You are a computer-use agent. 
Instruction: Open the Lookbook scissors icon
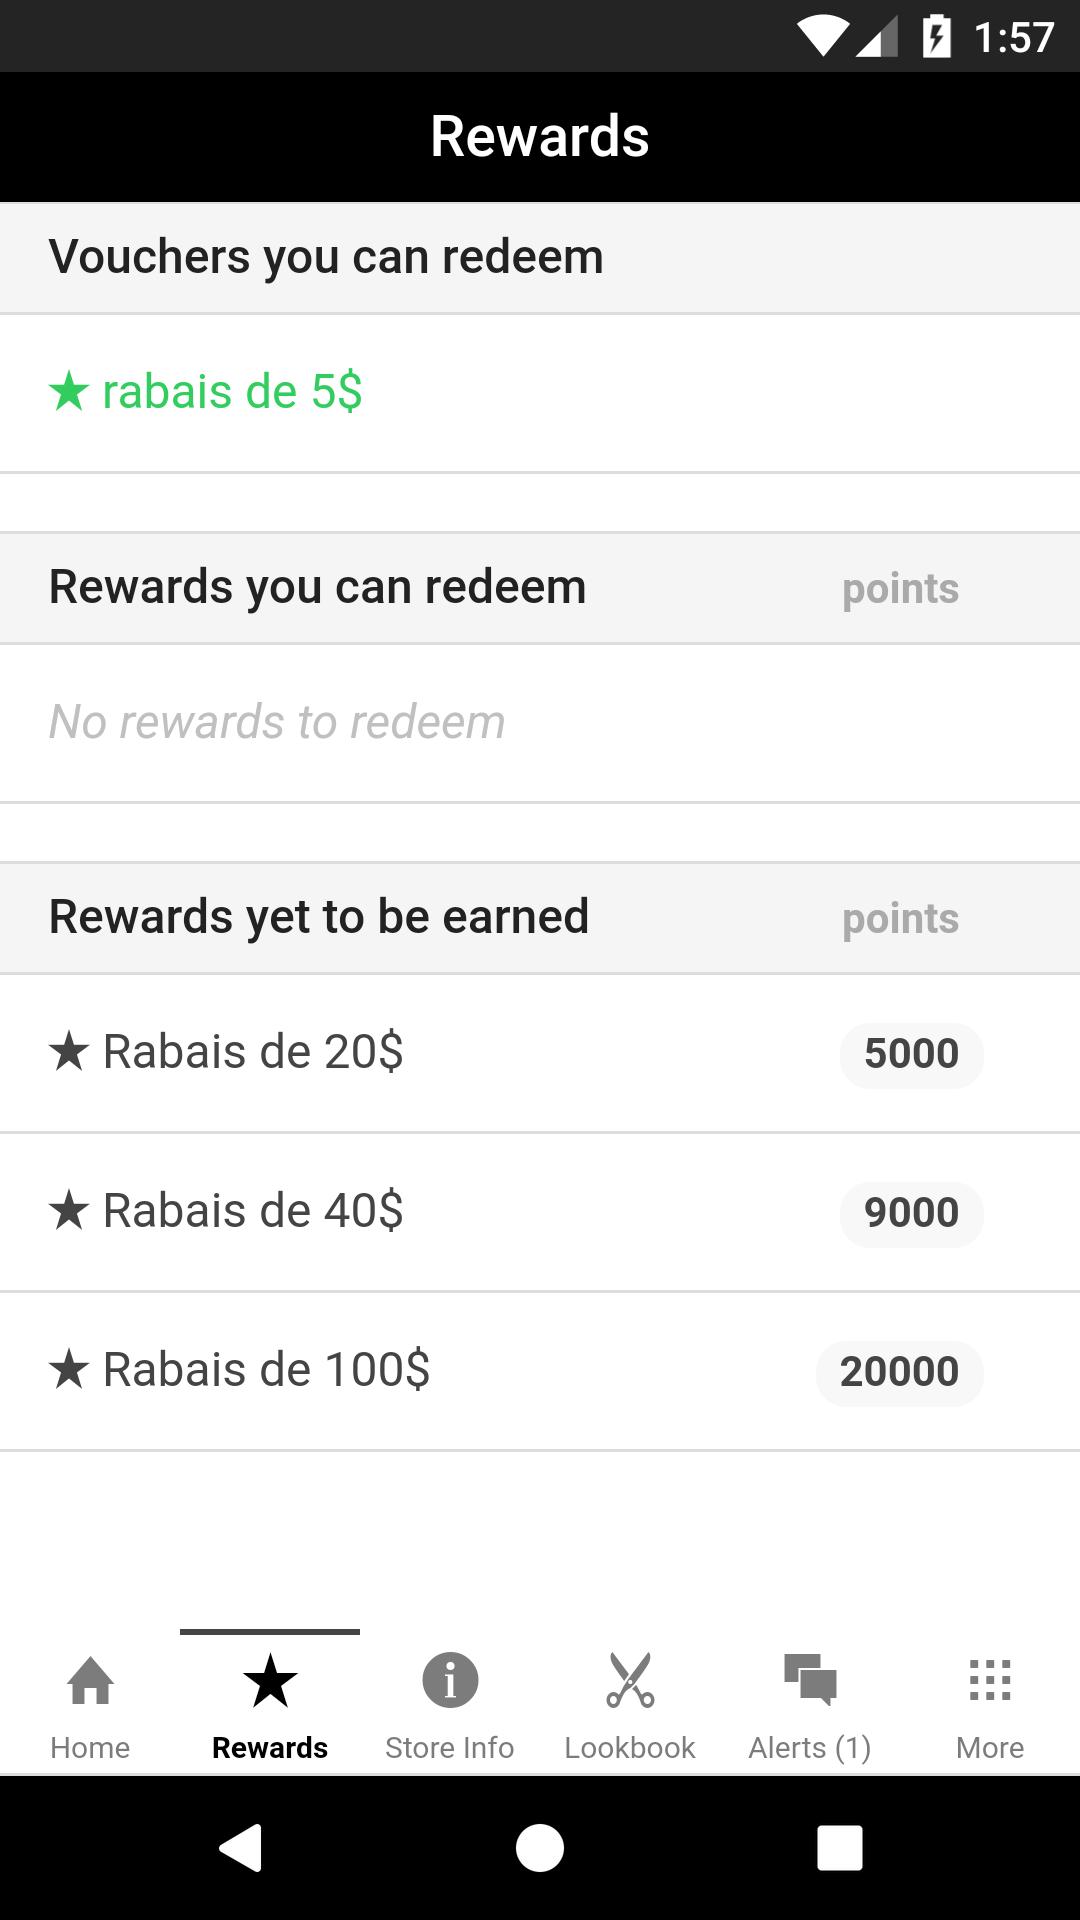pos(630,1680)
